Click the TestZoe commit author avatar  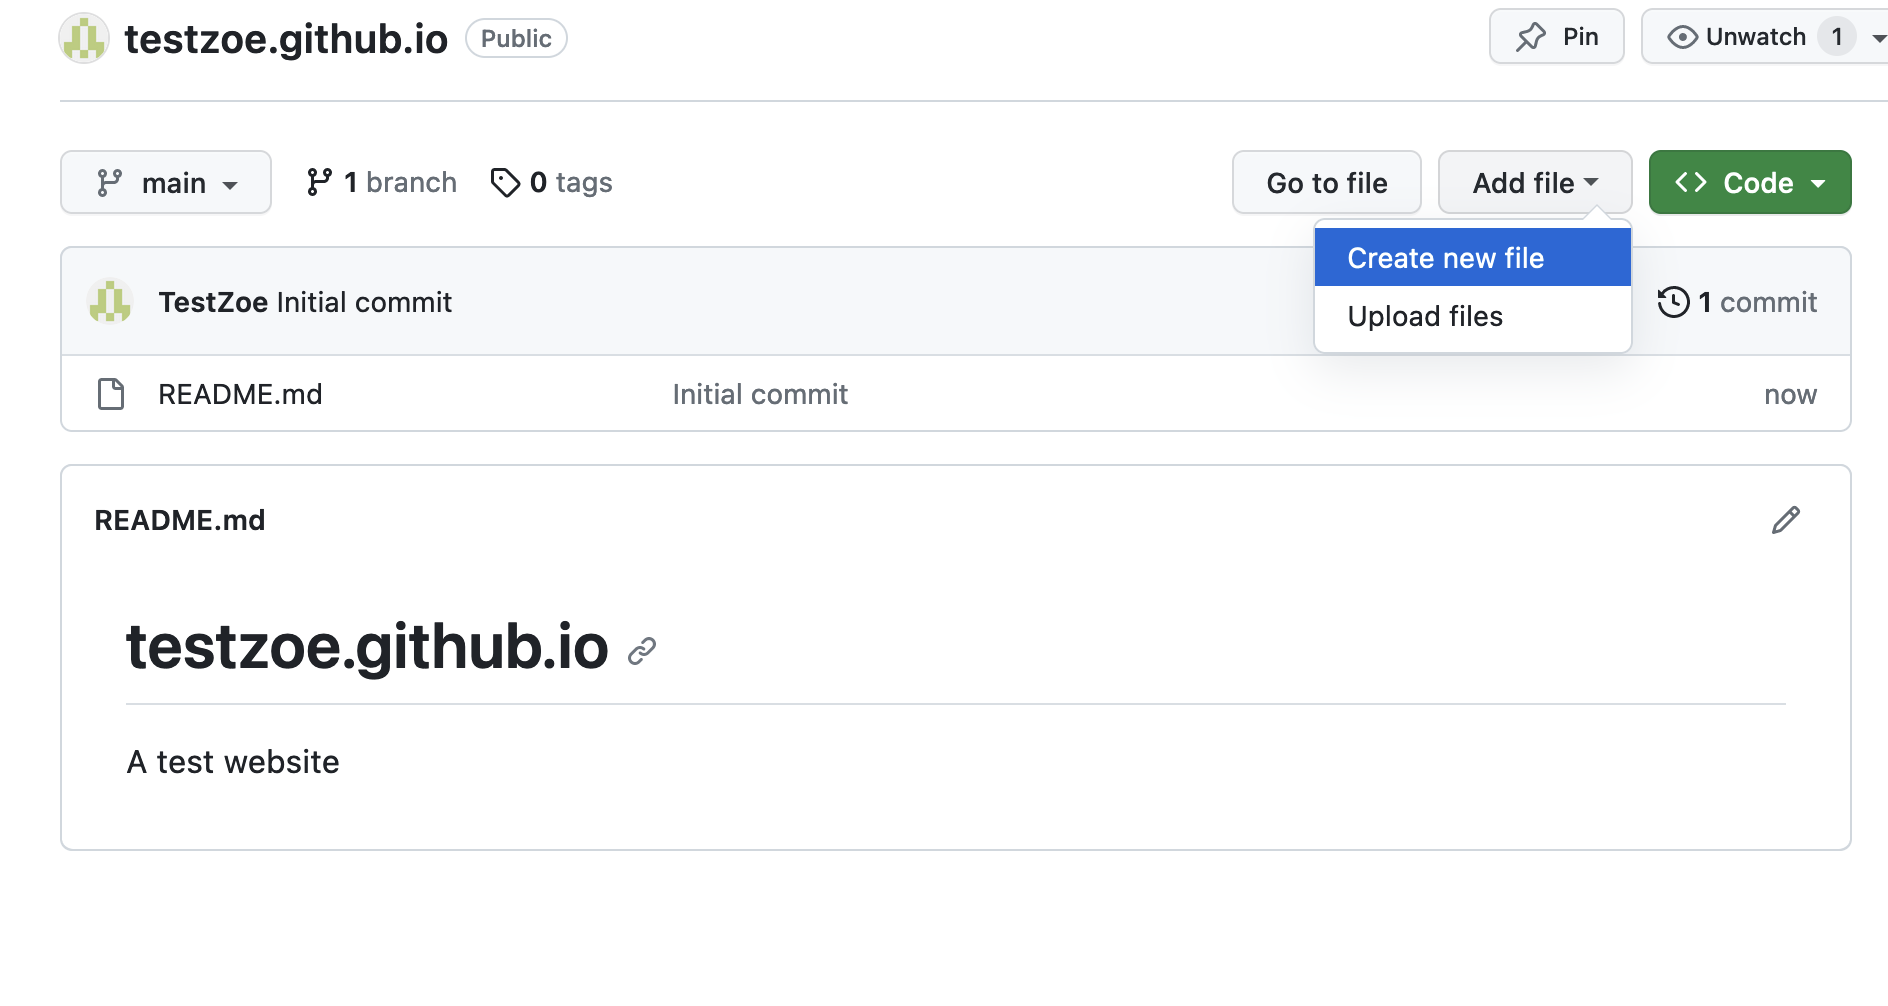(110, 302)
